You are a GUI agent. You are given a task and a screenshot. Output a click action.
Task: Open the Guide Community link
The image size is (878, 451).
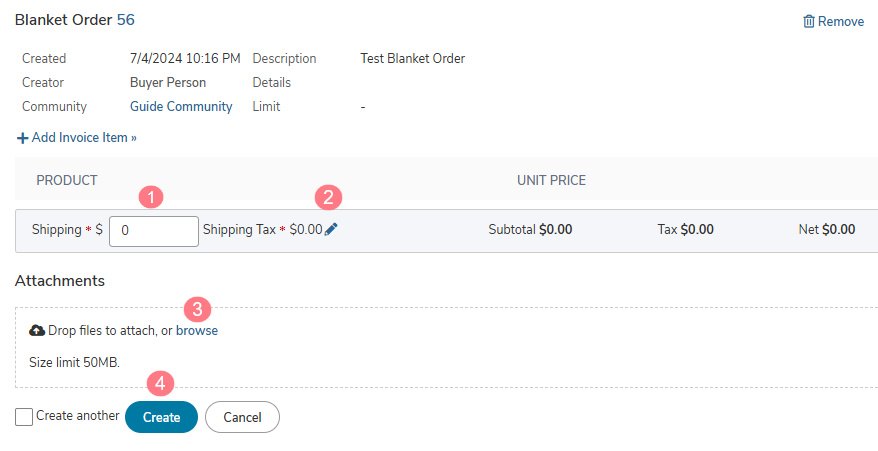click(x=181, y=106)
